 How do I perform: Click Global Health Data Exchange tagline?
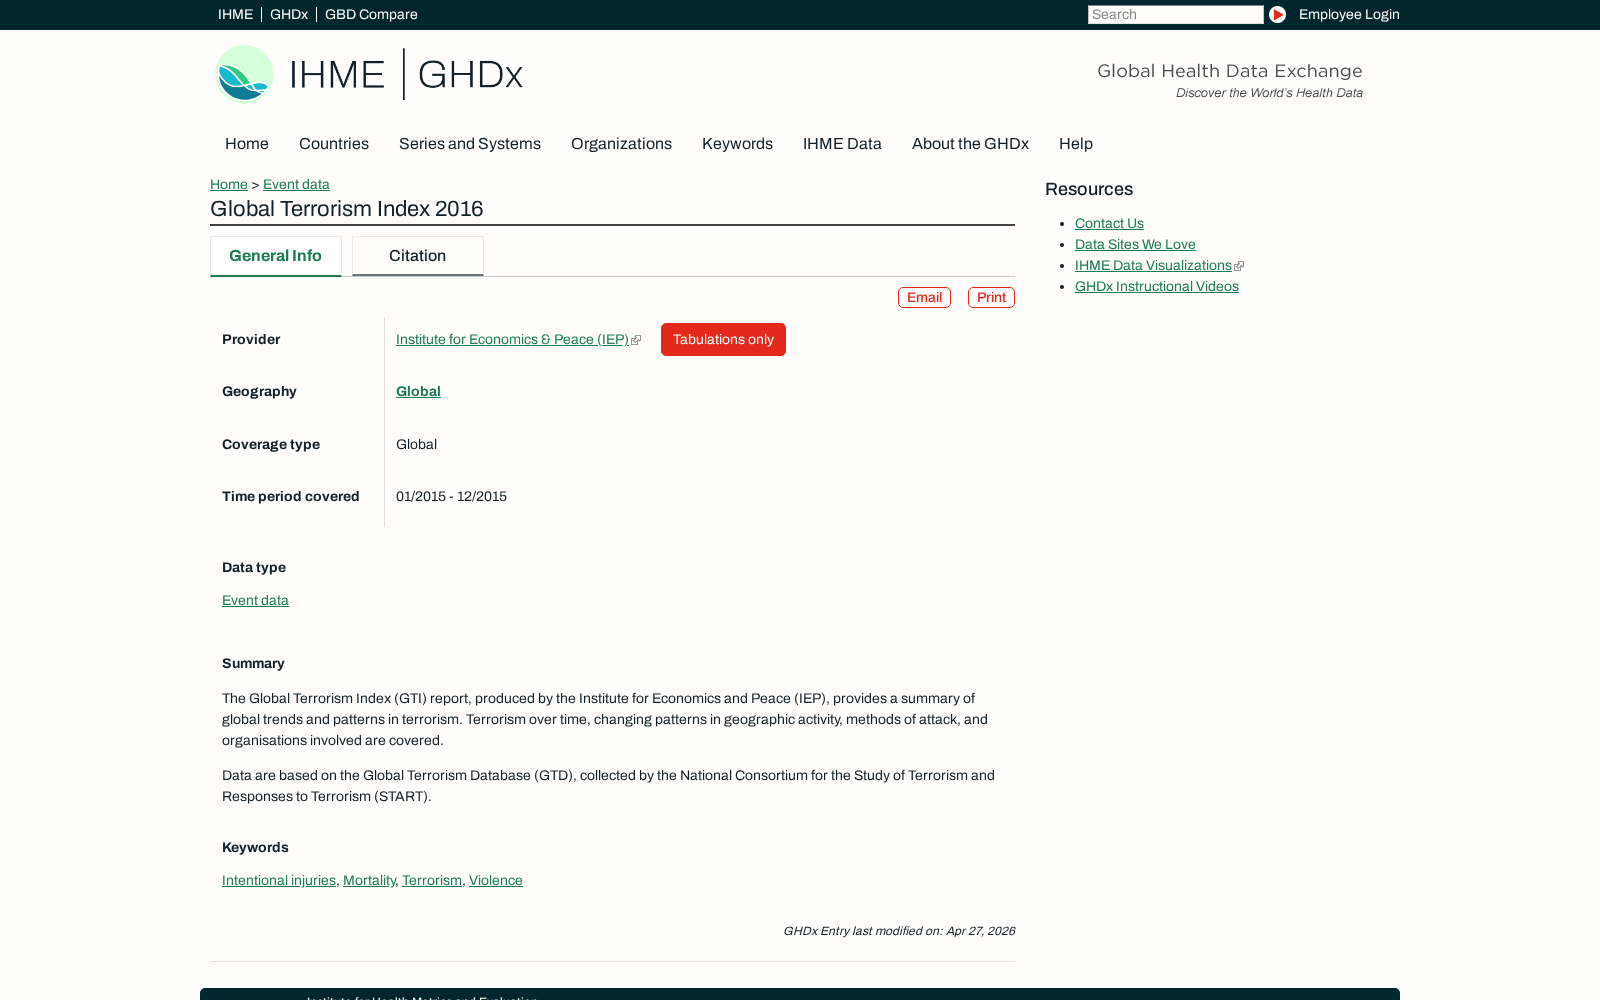[x=1230, y=71]
